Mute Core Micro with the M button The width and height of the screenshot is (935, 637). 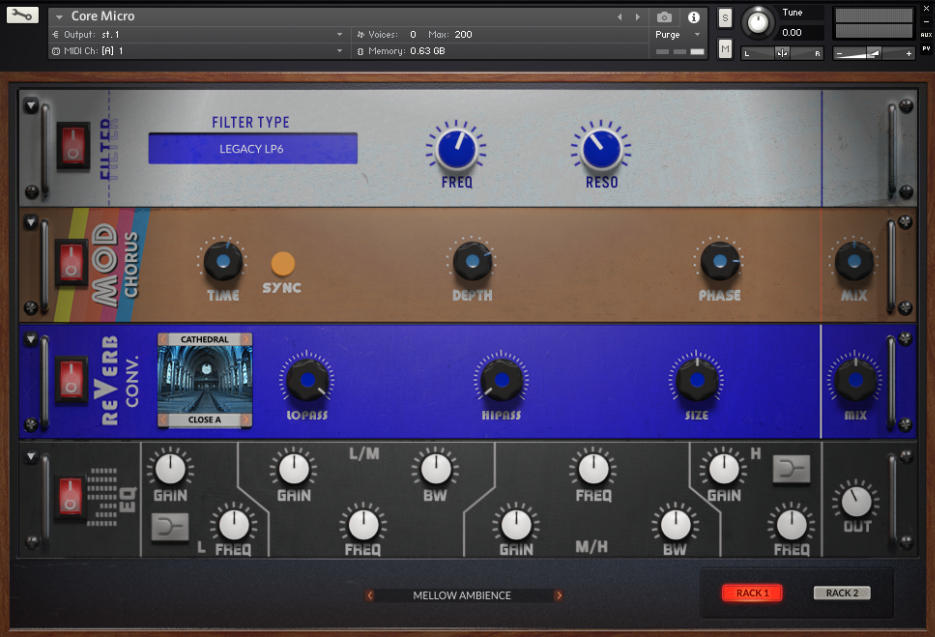pyautogui.click(x=724, y=48)
